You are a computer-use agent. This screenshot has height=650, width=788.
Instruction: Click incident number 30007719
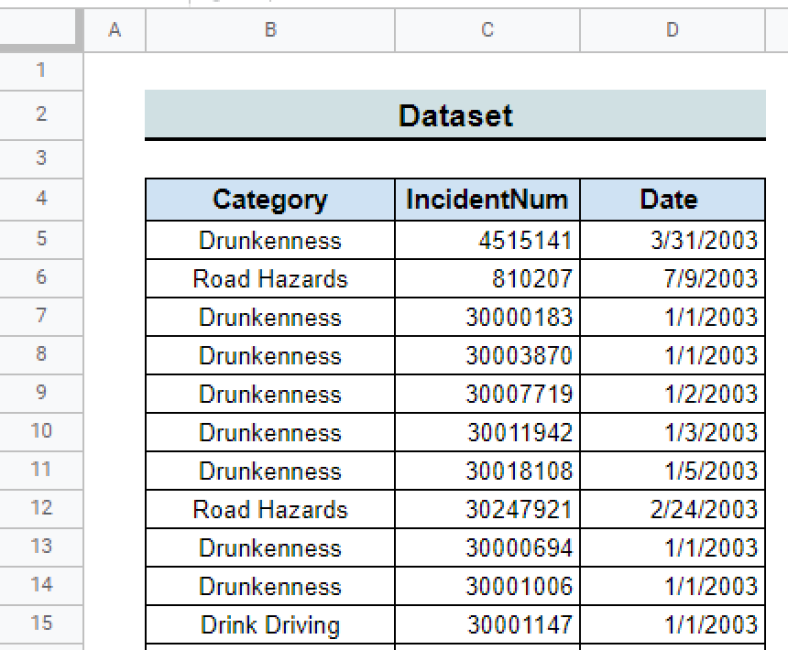point(487,394)
